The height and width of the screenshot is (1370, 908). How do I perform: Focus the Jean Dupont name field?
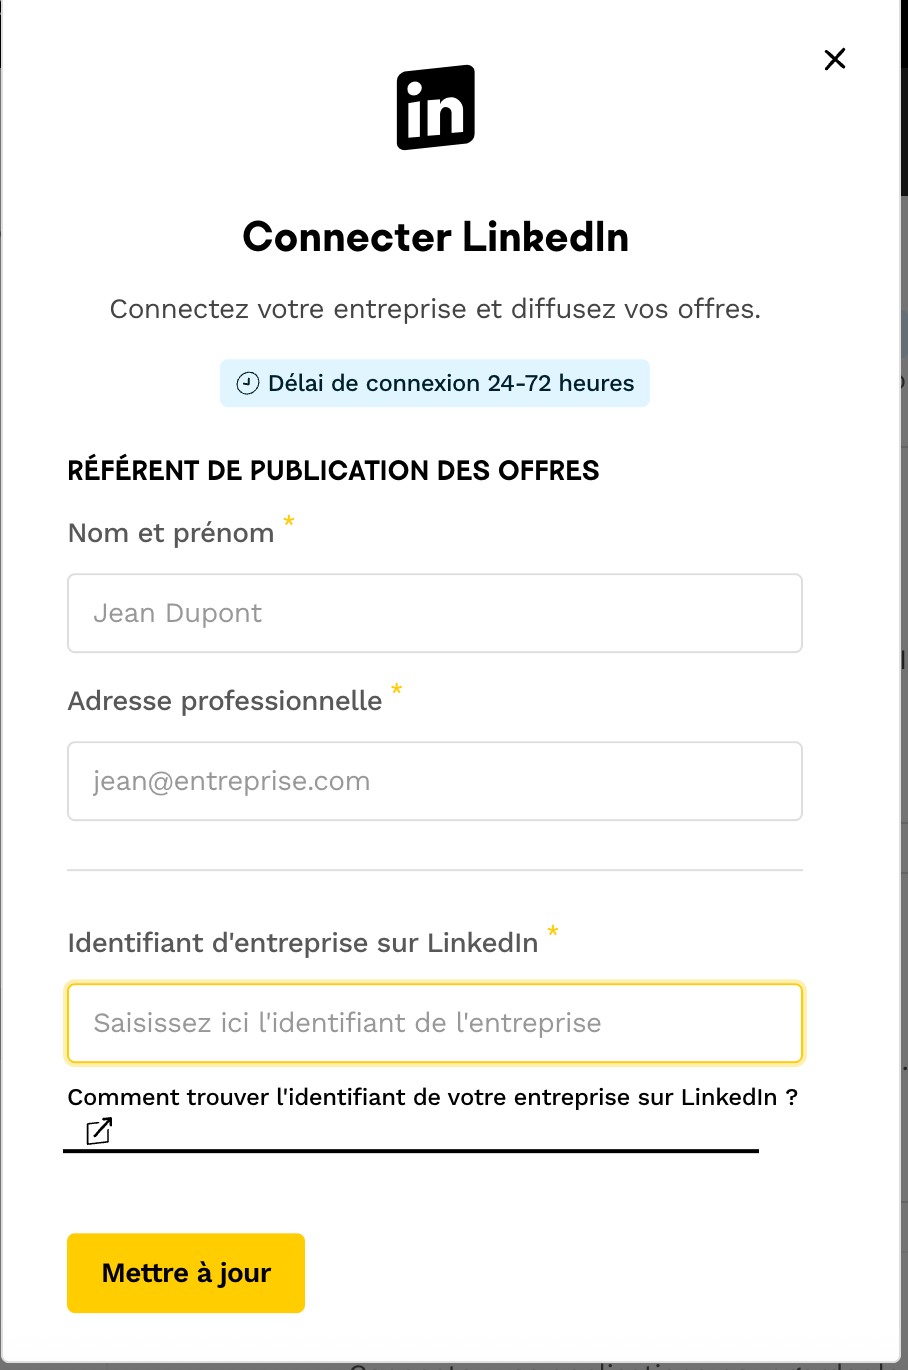point(435,613)
